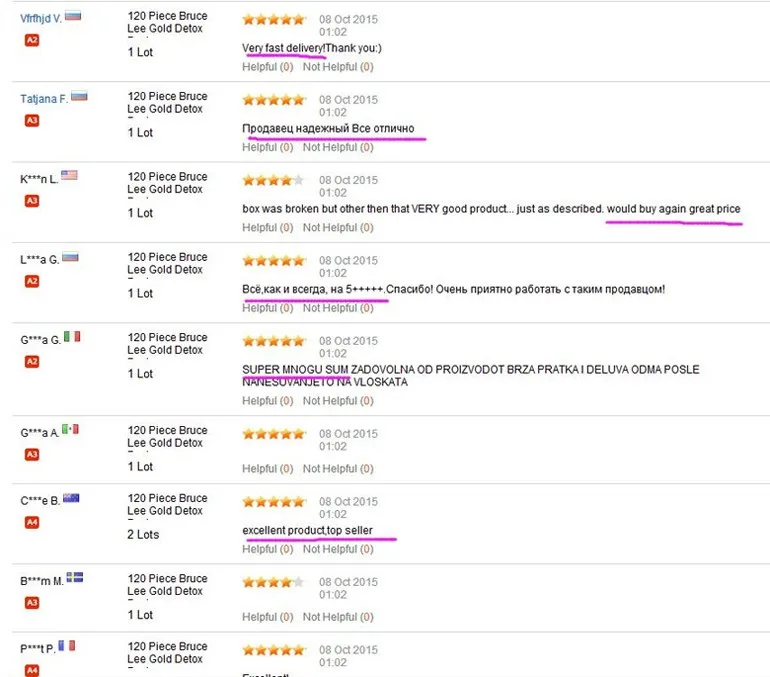Screen dimensions: 770x677
Task: Mark 'box was broken' review as Helpful
Action: [x=268, y=228]
